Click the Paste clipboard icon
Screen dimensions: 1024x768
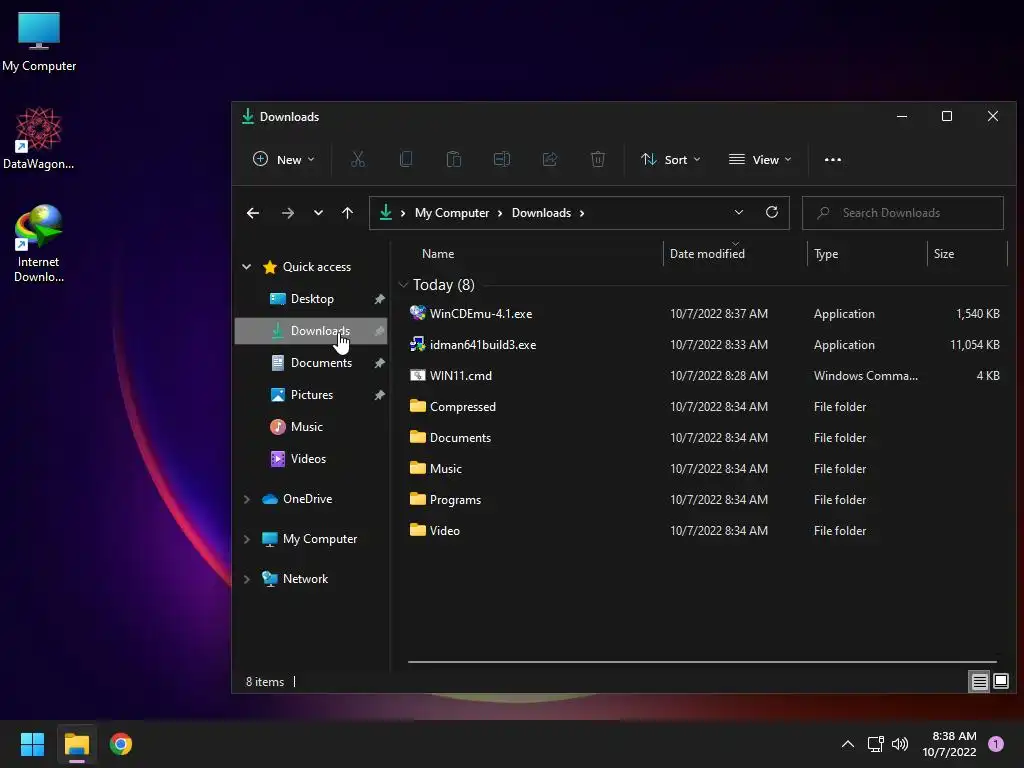[x=454, y=159]
